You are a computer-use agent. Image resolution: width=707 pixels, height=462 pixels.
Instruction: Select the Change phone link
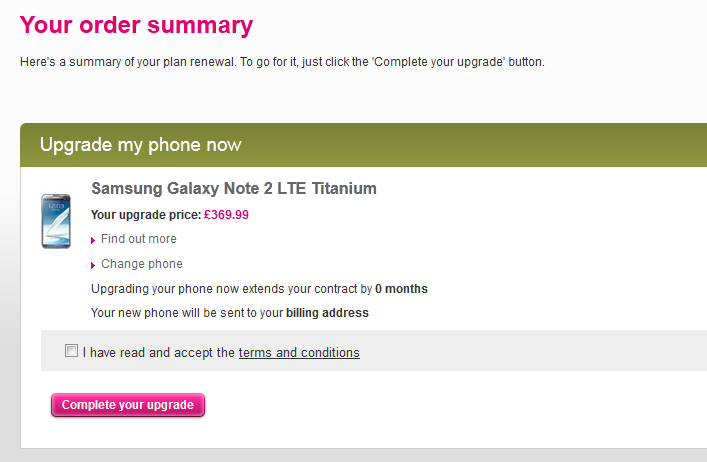(x=141, y=264)
